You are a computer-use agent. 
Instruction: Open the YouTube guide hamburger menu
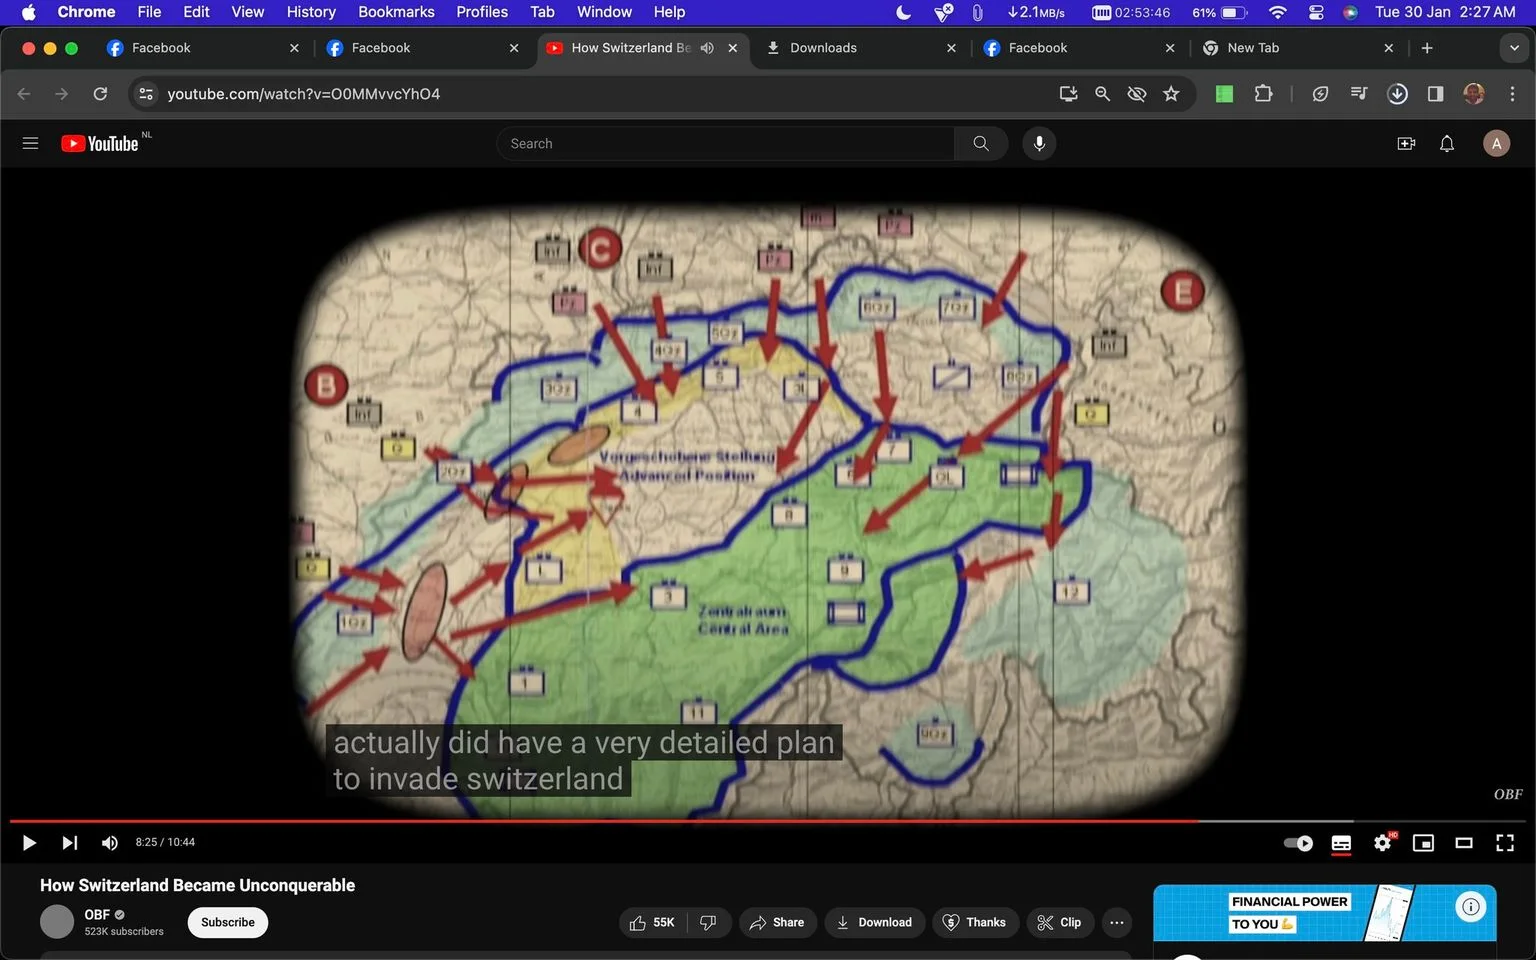pyautogui.click(x=30, y=144)
